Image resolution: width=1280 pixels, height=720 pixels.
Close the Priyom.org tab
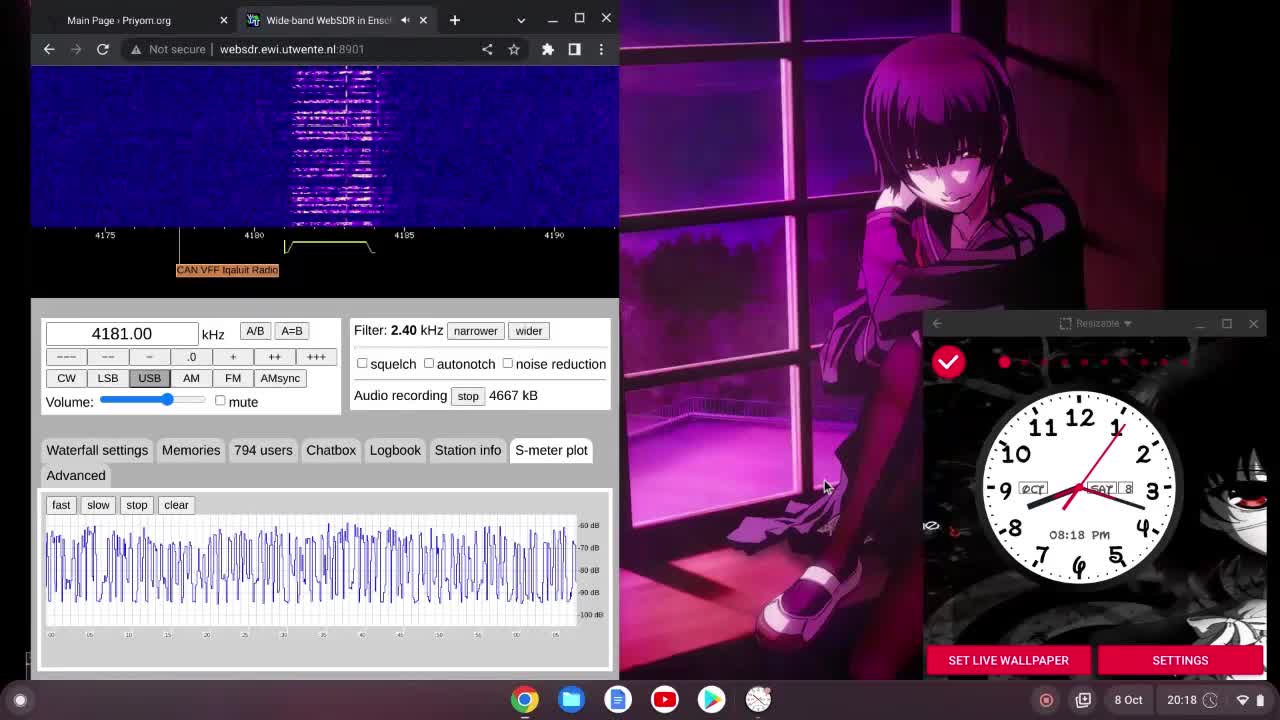coord(224,20)
